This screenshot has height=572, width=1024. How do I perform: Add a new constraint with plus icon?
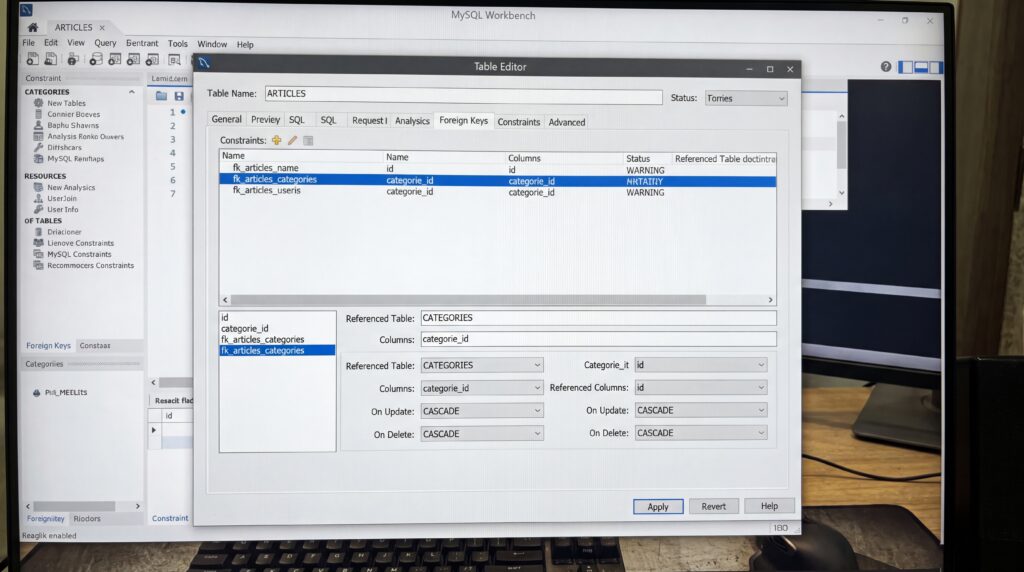coord(277,140)
